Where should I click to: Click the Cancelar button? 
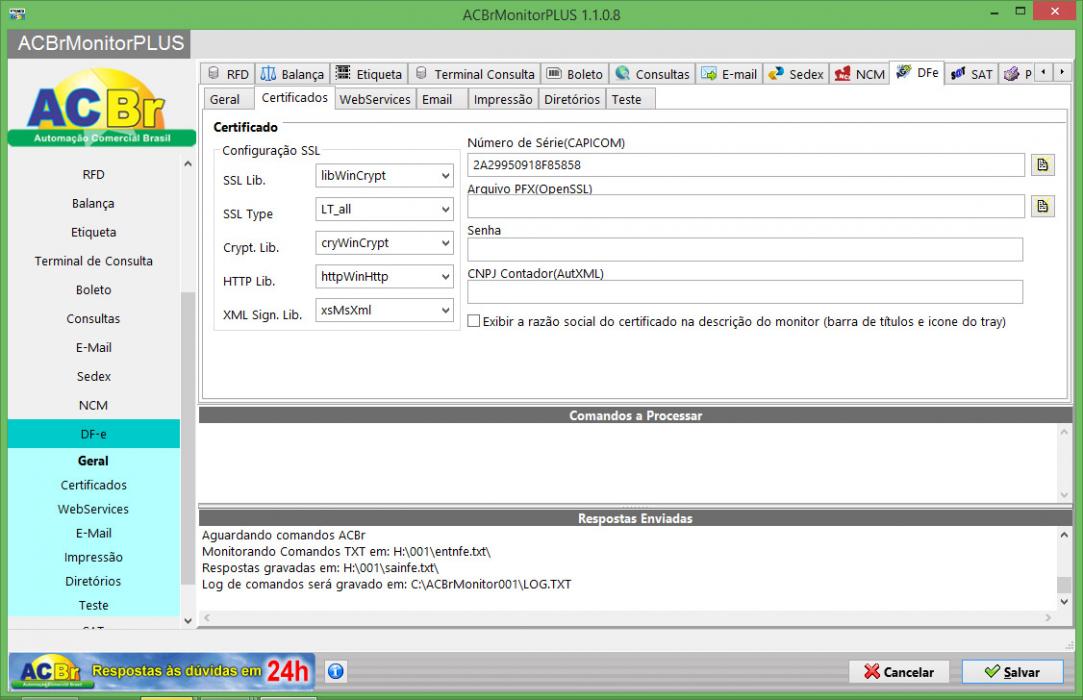coord(899,672)
